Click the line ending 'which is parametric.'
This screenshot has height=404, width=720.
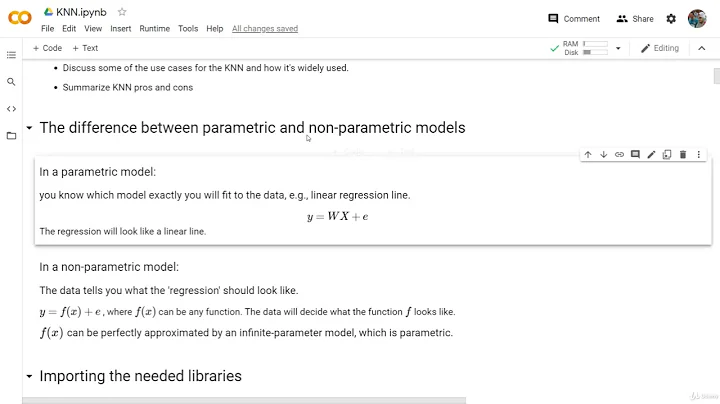pos(246,333)
